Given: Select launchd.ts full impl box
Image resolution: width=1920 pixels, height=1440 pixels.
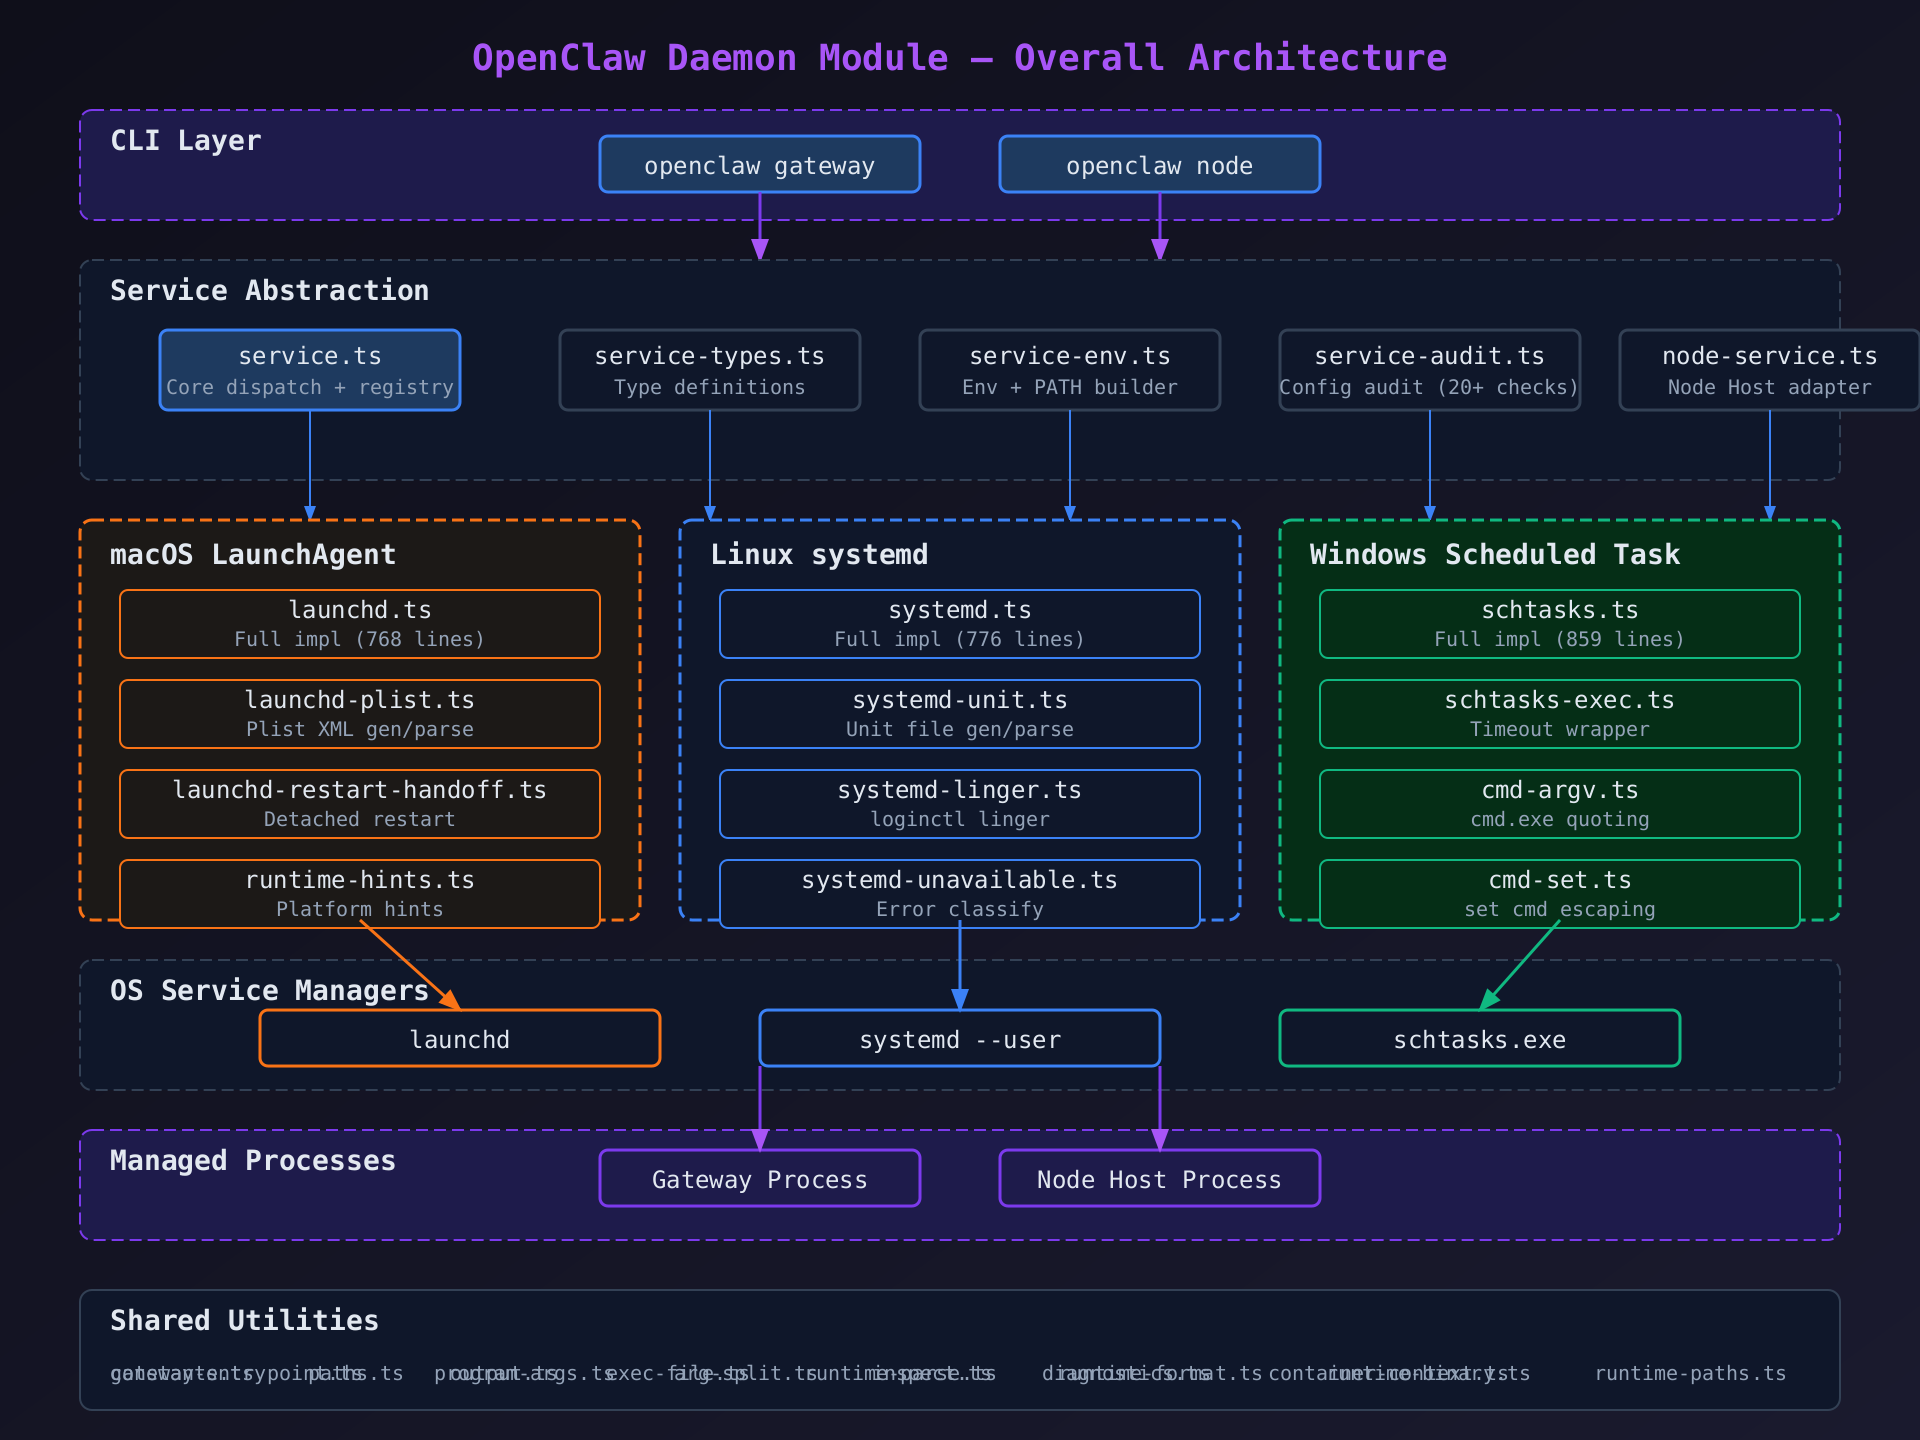Looking at the screenshot, I should pos(359,624).
